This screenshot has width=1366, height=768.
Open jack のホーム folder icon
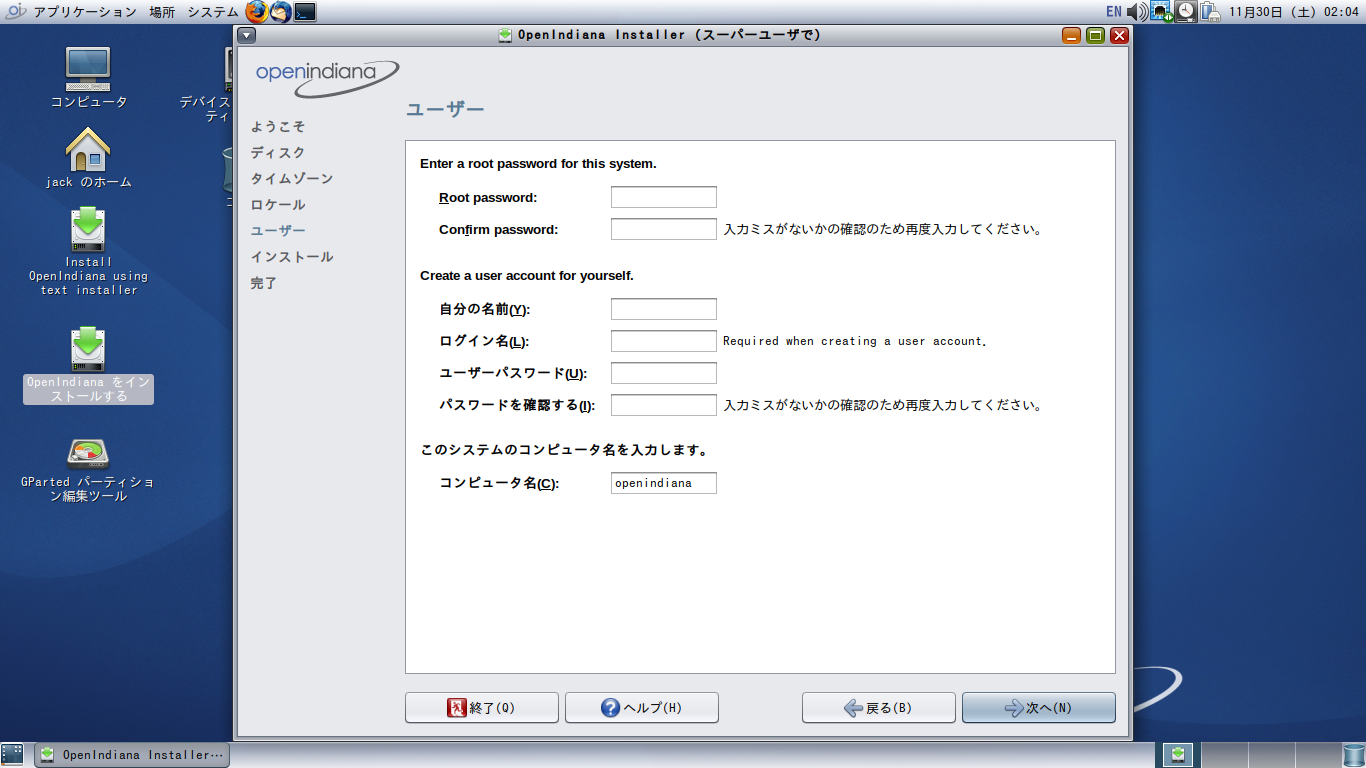[x=88, y=158]
